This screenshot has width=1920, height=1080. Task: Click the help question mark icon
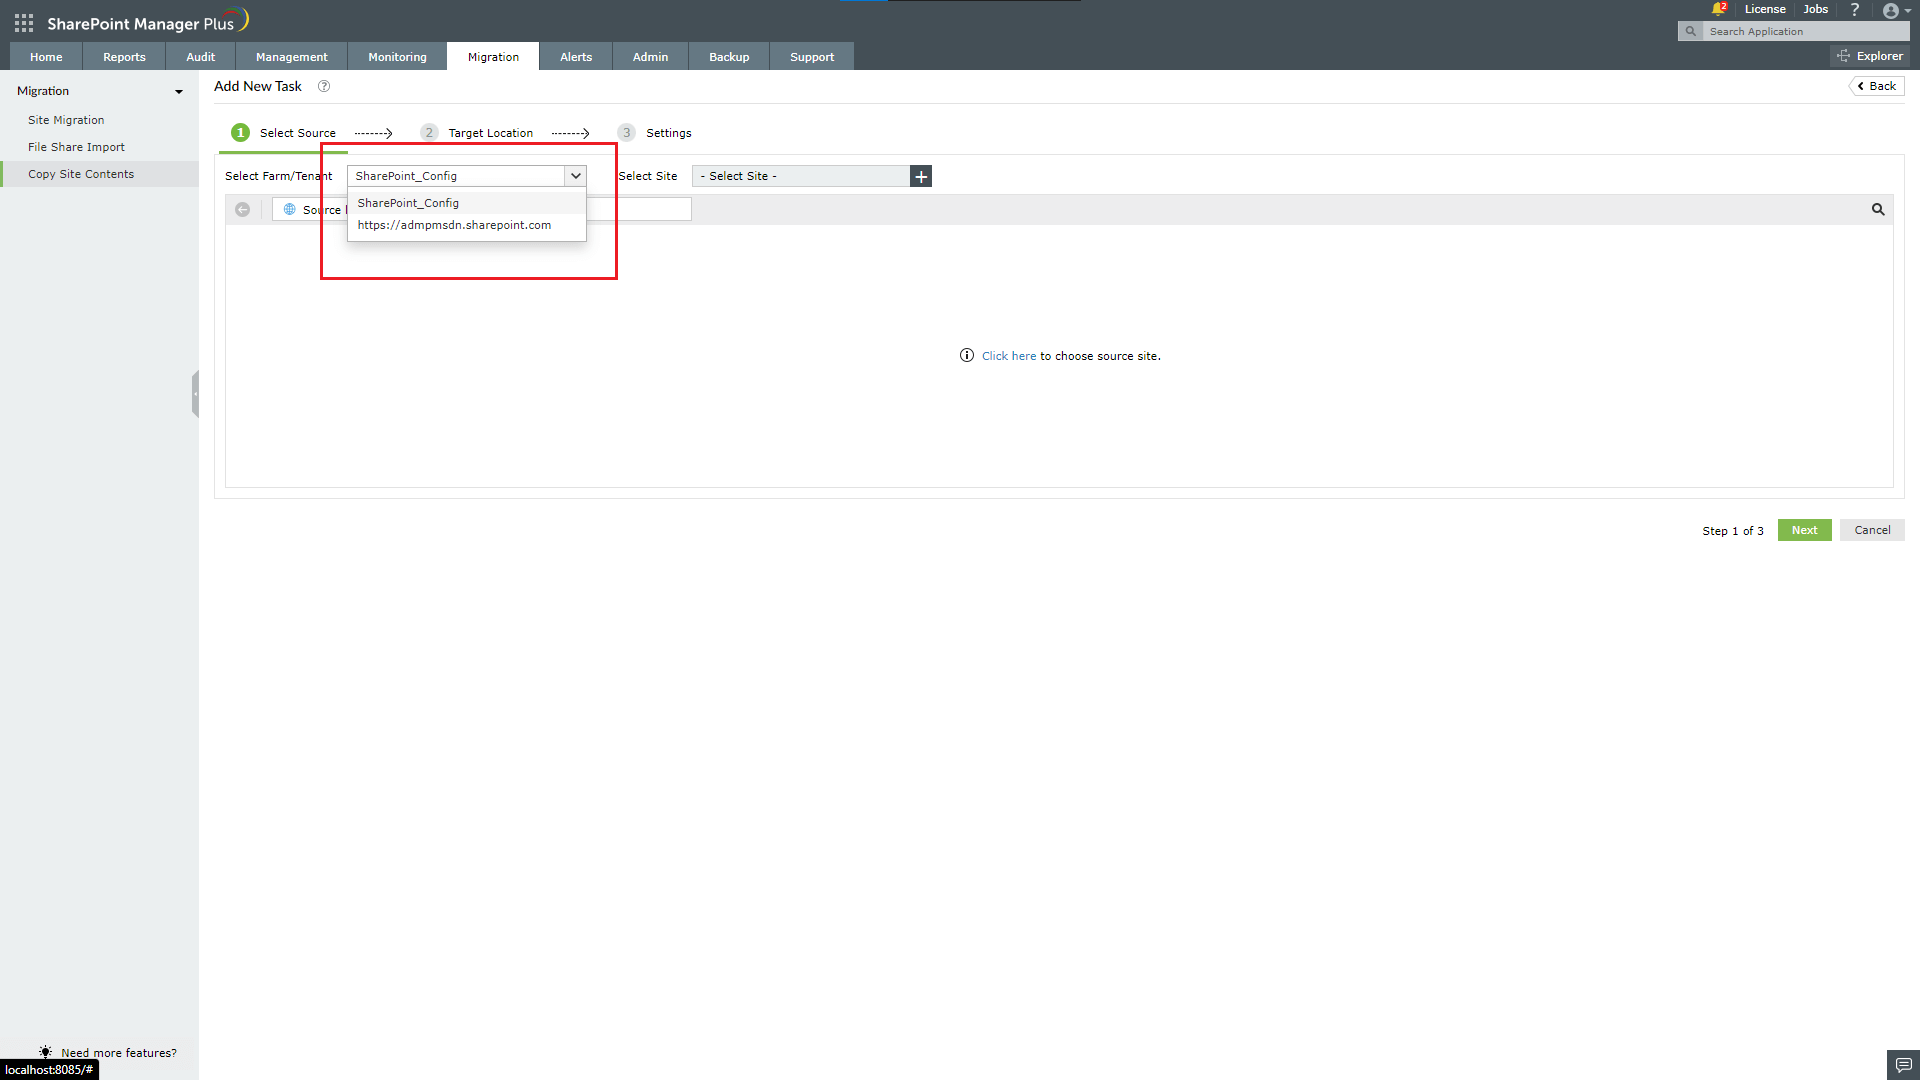(x=1855, y=9)
